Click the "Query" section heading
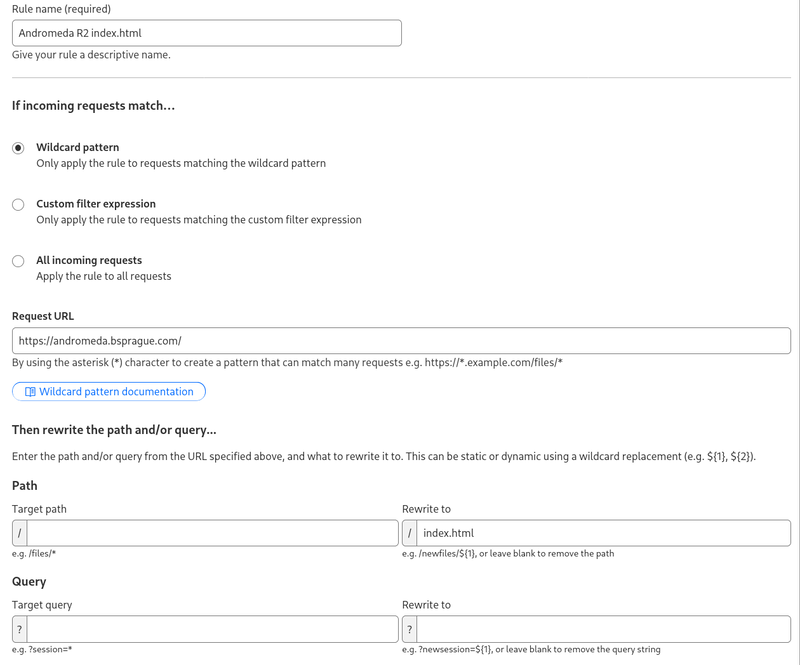 (30, 581)
